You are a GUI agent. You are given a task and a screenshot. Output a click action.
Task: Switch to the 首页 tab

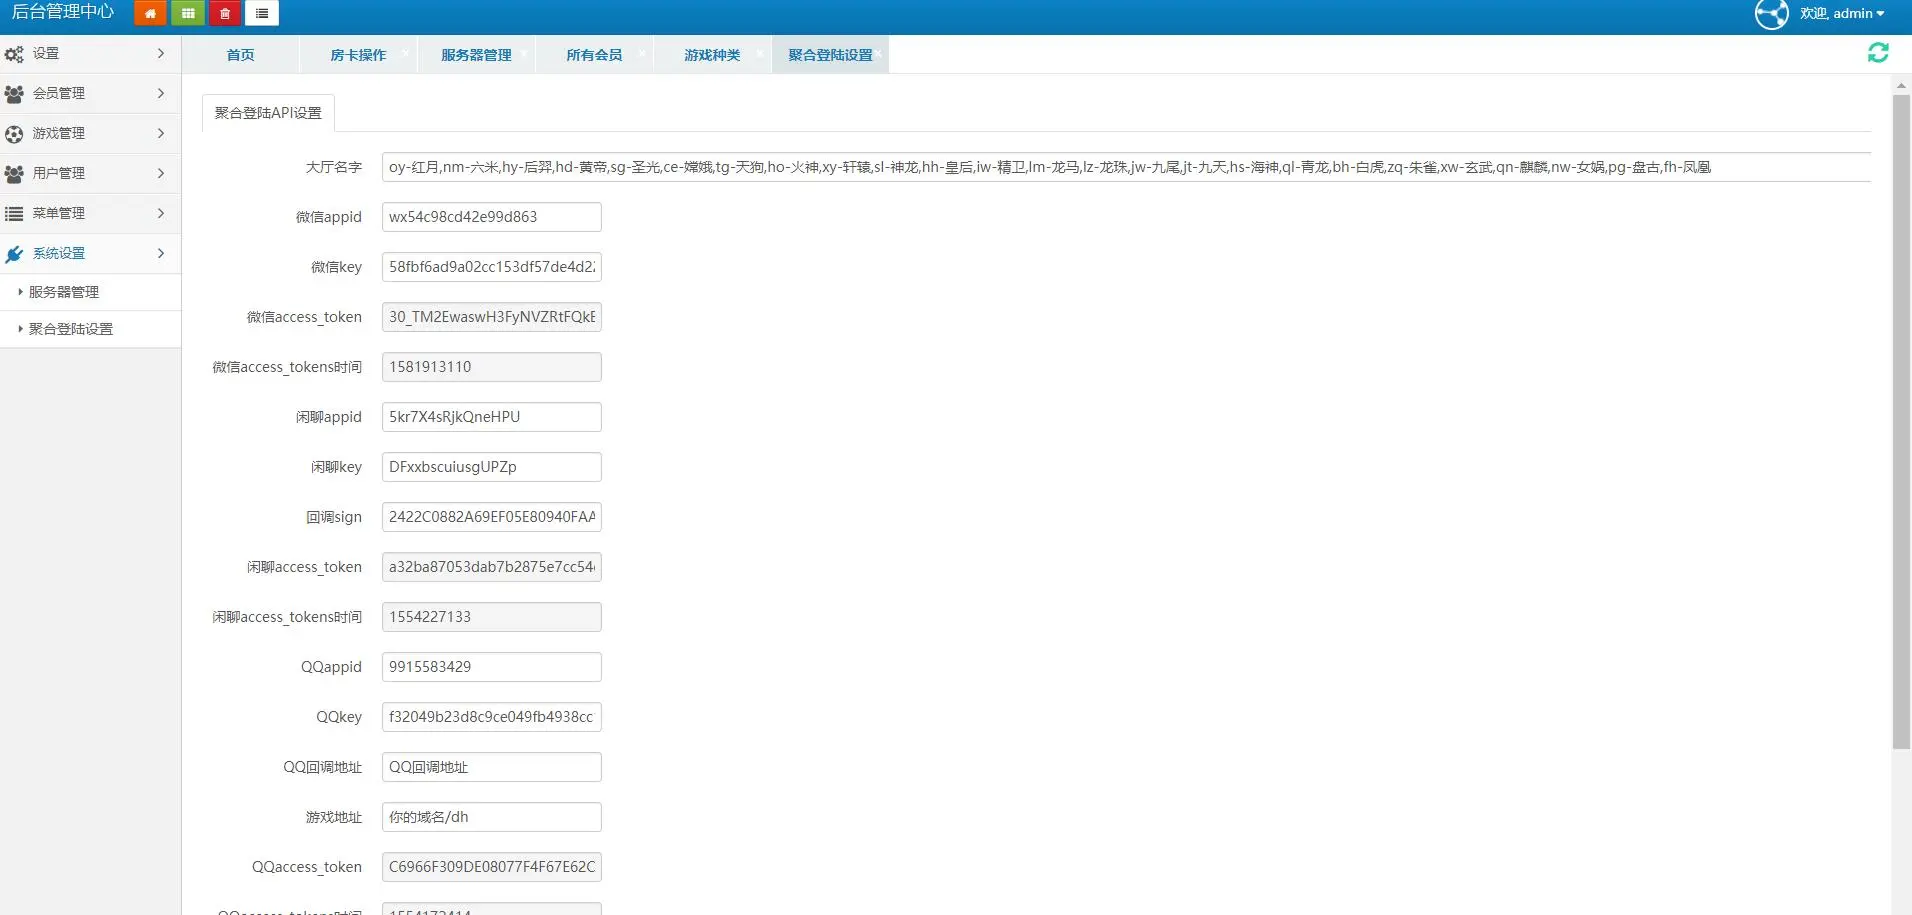pyautogui.click(x=240, y=55)
